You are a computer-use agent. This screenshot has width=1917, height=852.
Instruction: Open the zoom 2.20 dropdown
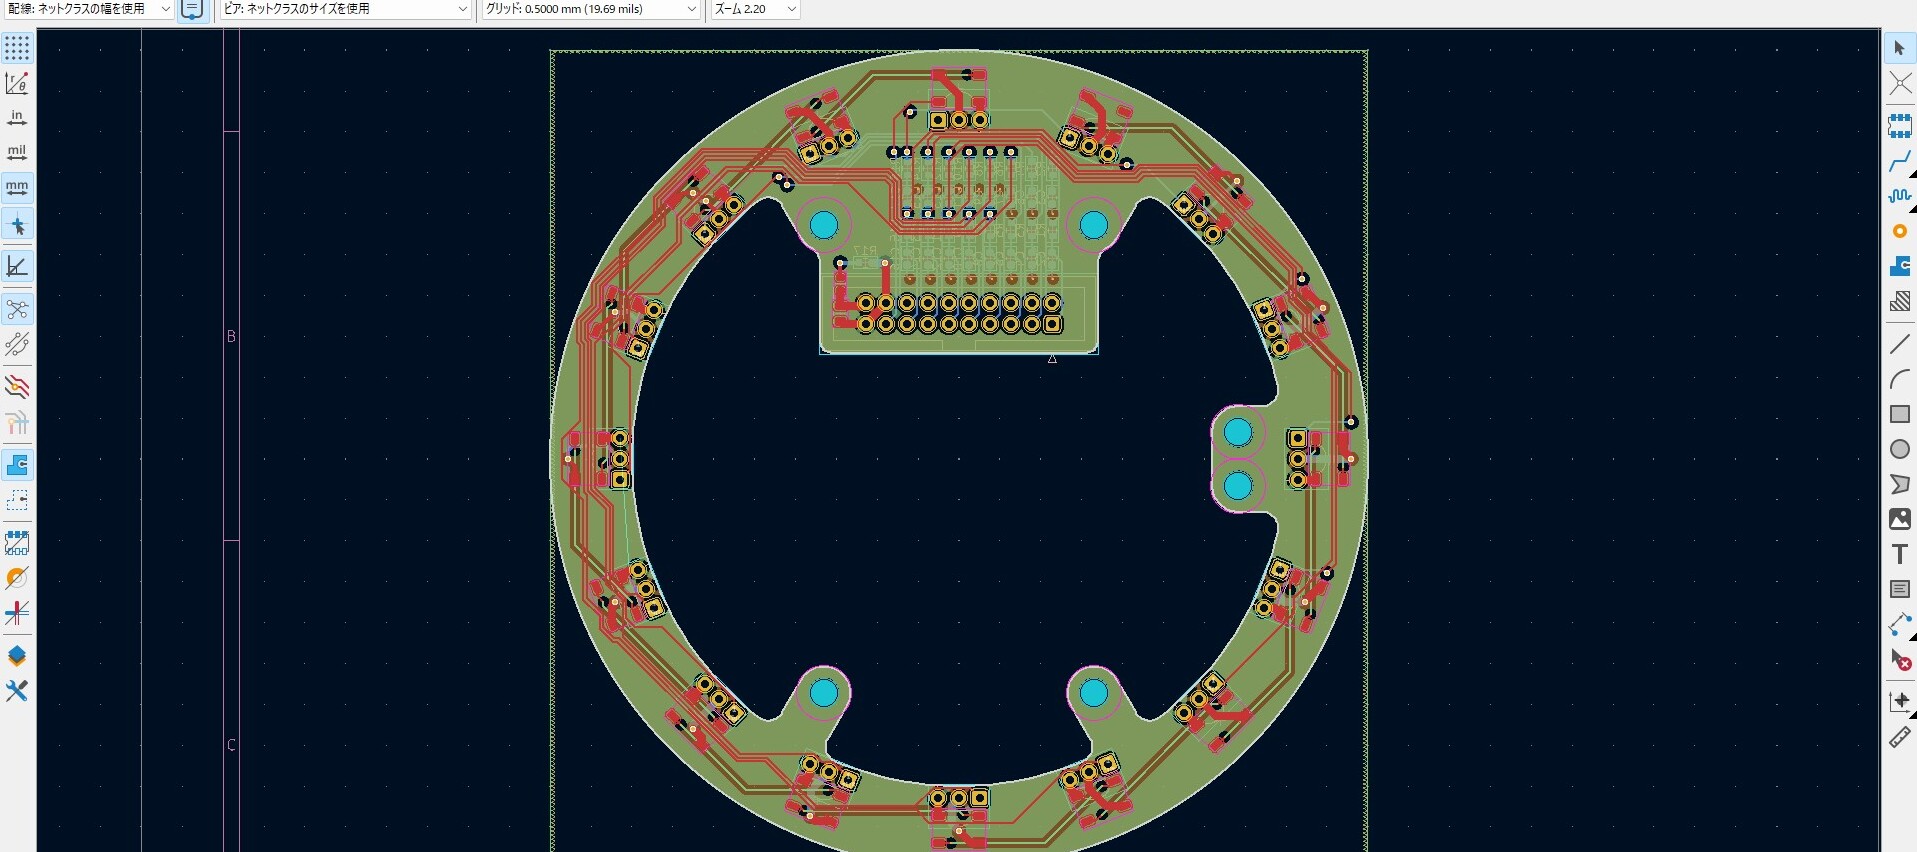pos(755,9)
